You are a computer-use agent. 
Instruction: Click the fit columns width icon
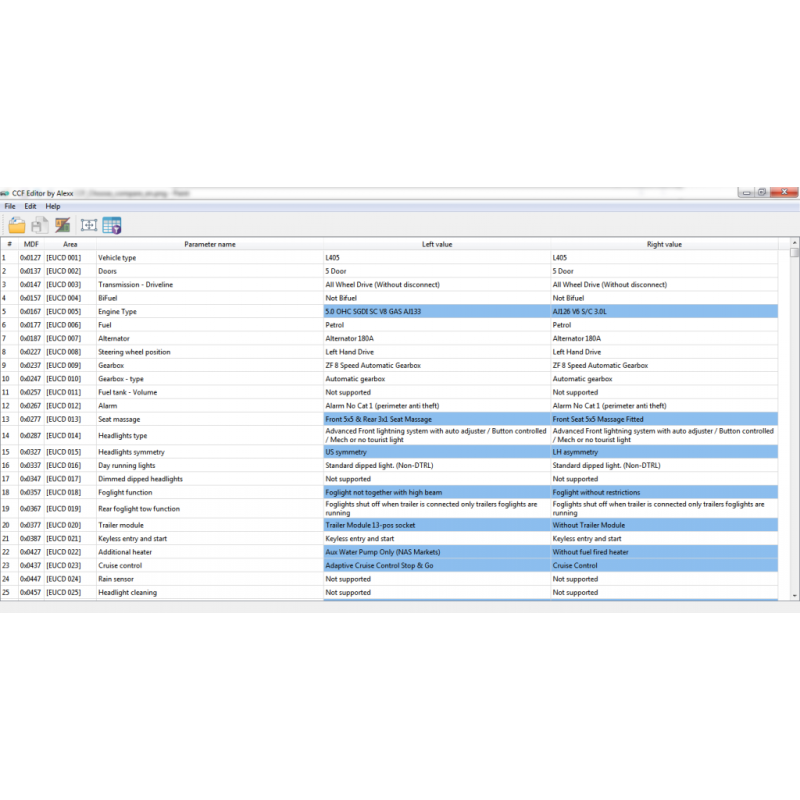88,224
